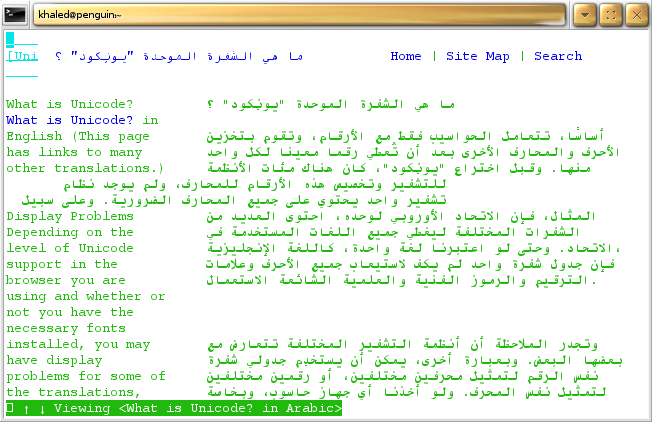Minimize the terminal window
Screen dimensions: 652x422
click(587, 14)
